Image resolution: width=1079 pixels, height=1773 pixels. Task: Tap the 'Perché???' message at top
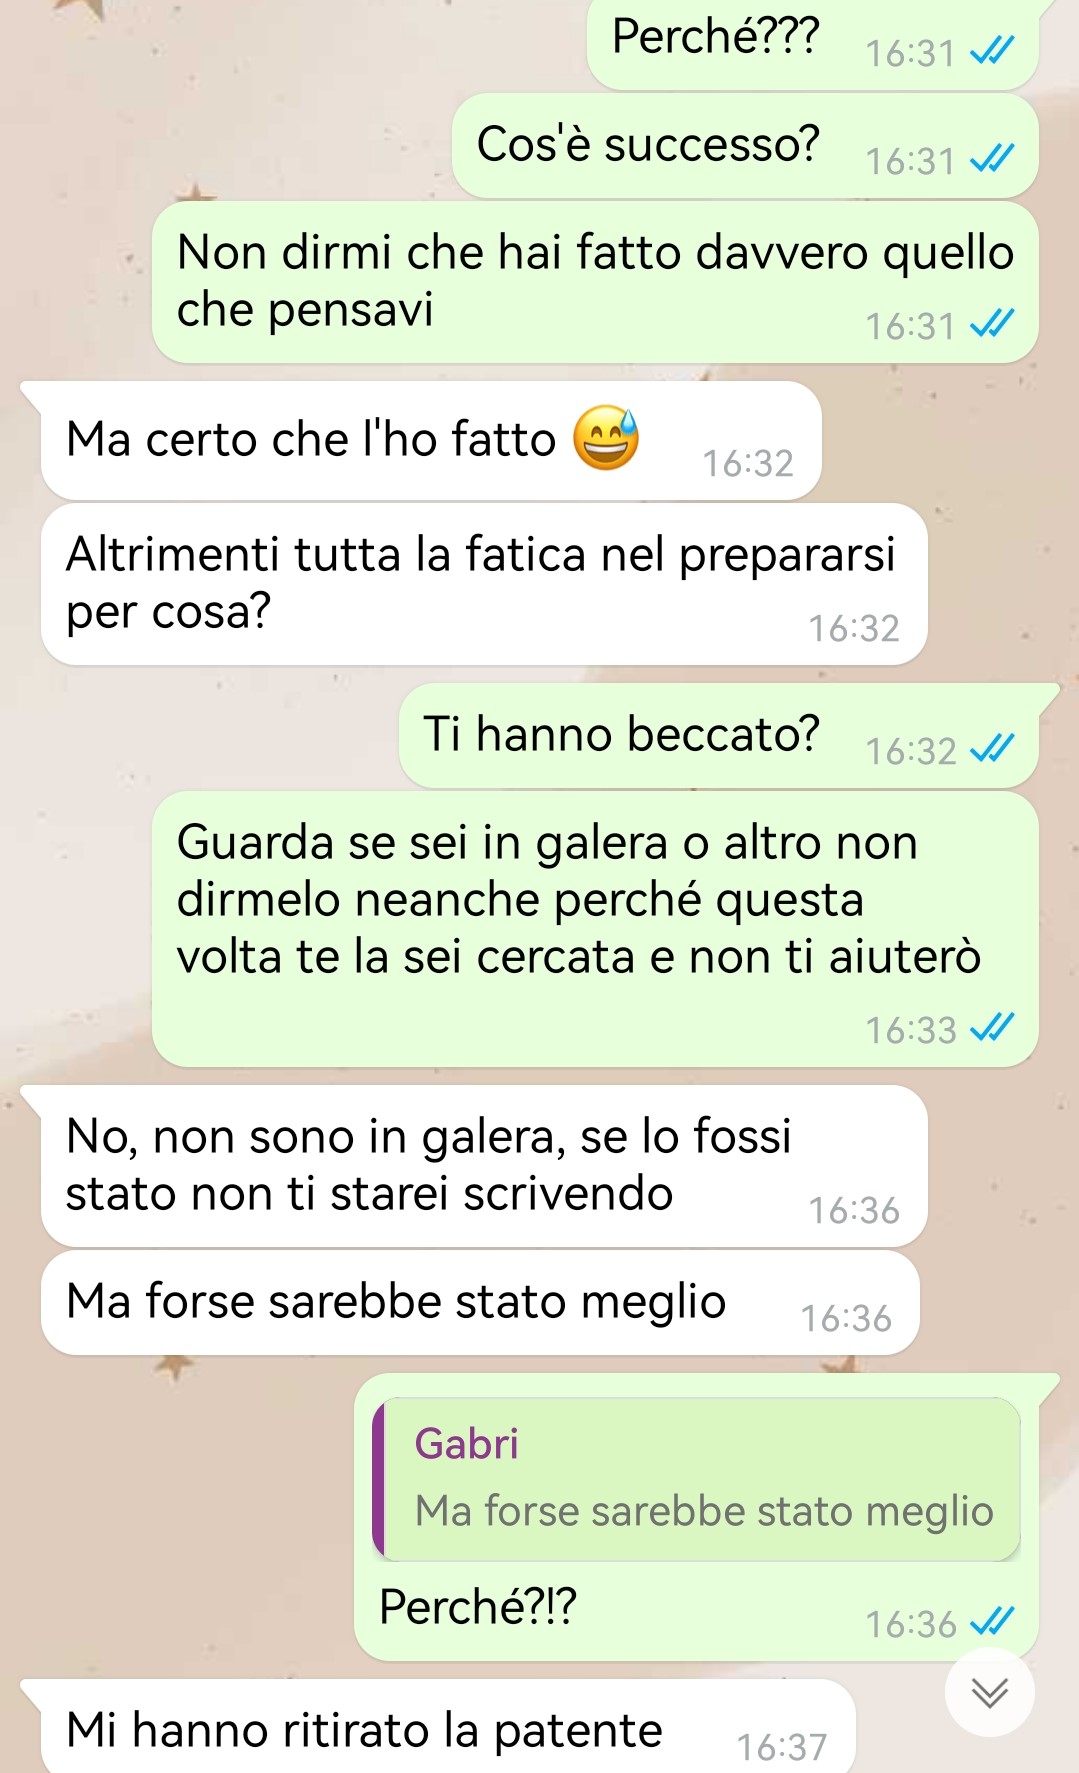pos(812,42)
